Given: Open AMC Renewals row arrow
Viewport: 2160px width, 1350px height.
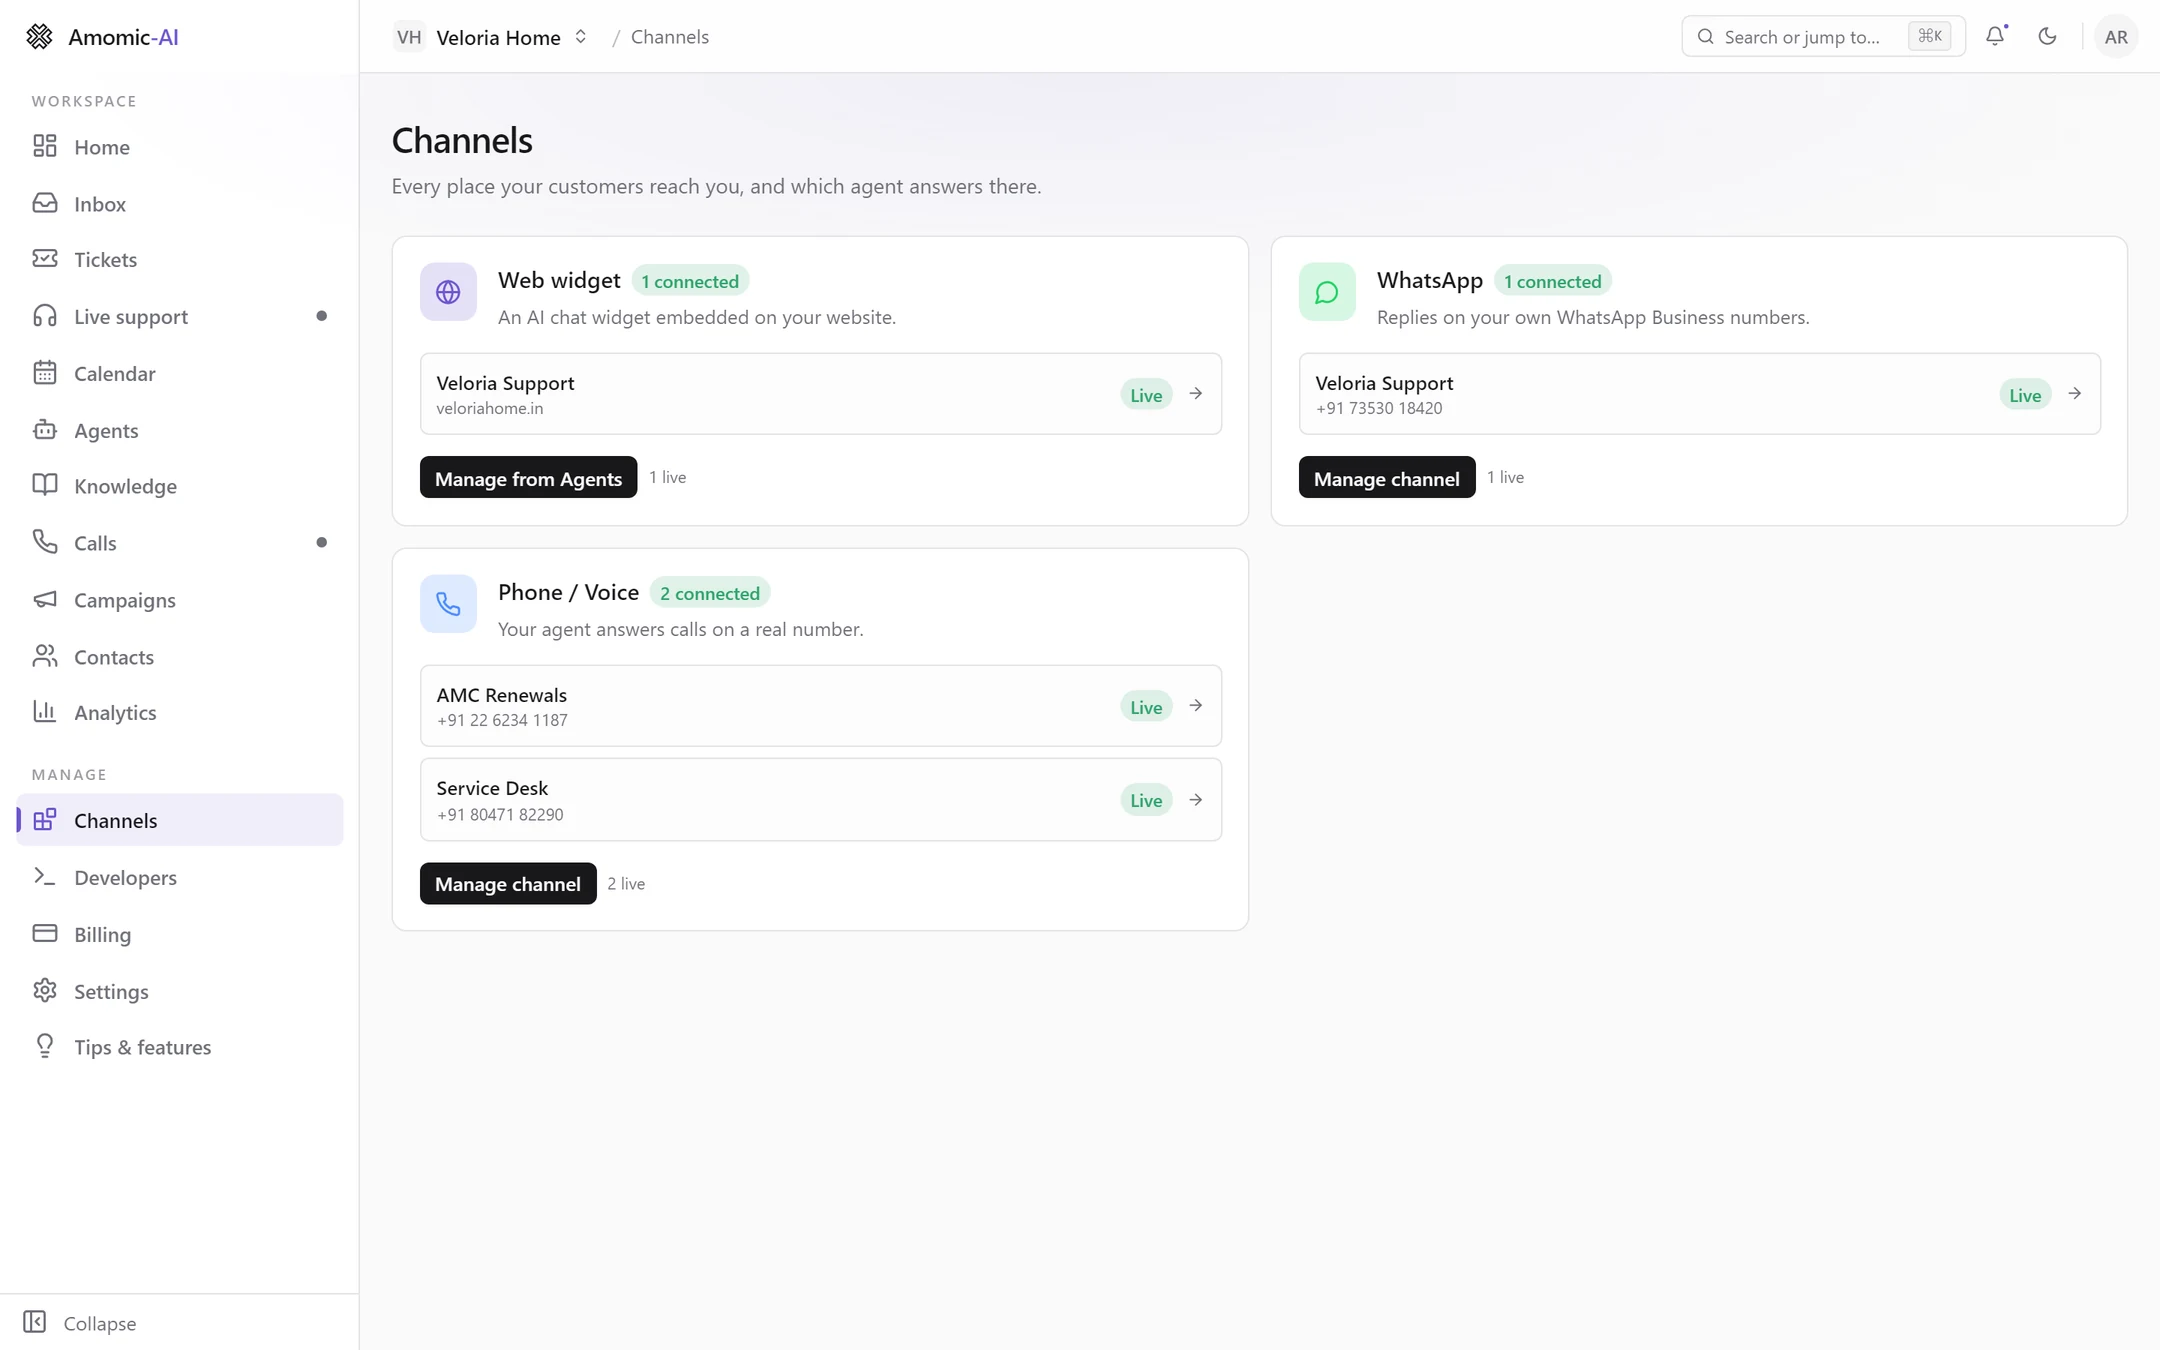Looking at the screenshot, I should pos(1195,706).
